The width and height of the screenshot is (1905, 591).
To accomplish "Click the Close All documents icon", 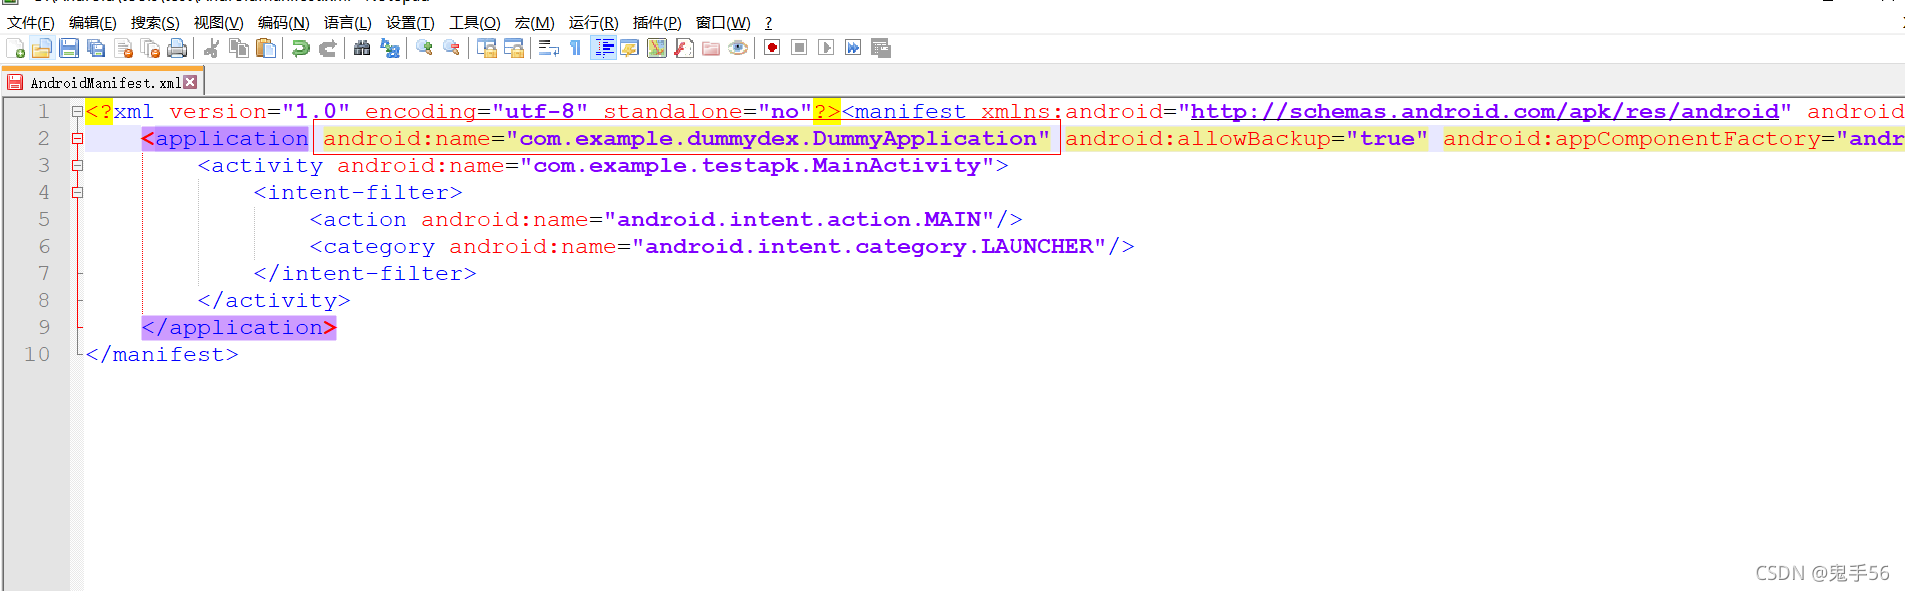I will (151, 48).
